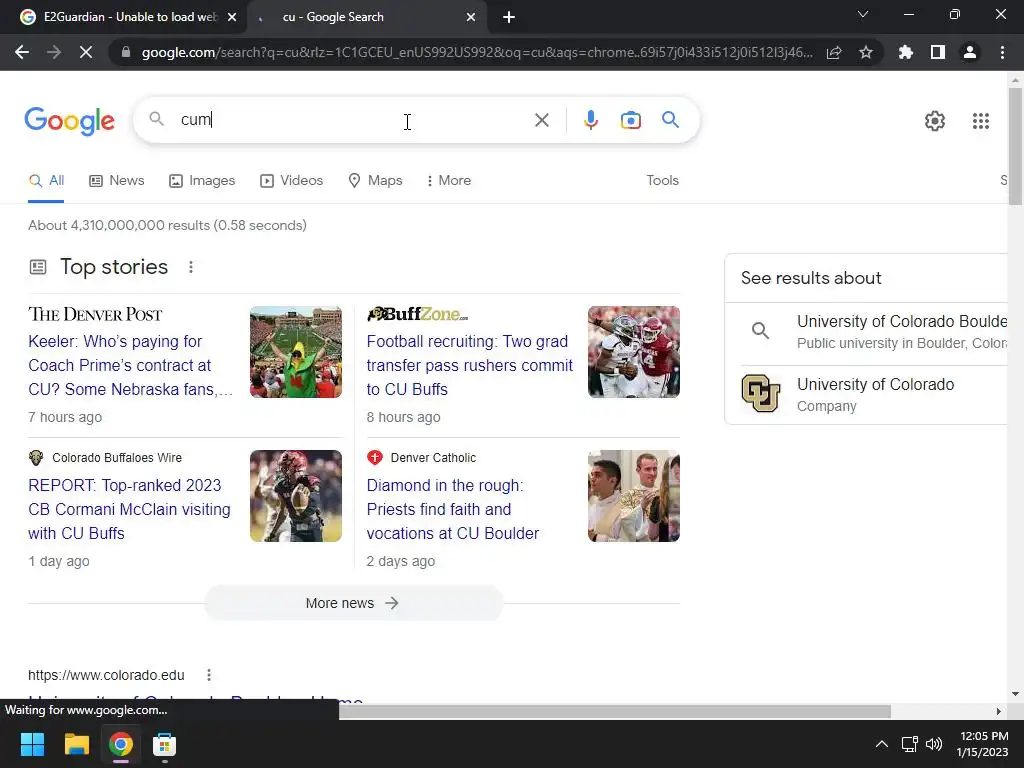Click the site lock icon
Image resolution: width=1024 pixels, height=768 pixels.
(126, 52)
